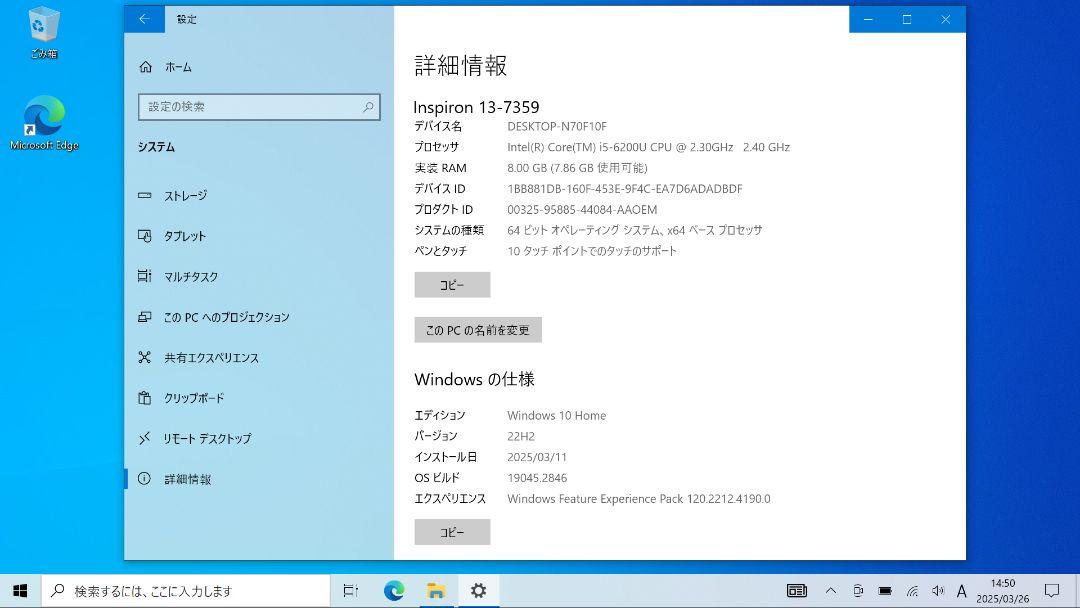Viewport: 1080px width, 608px height.
Task: Toggle the IME input mode A indicator
Action: tap(962, 591)
